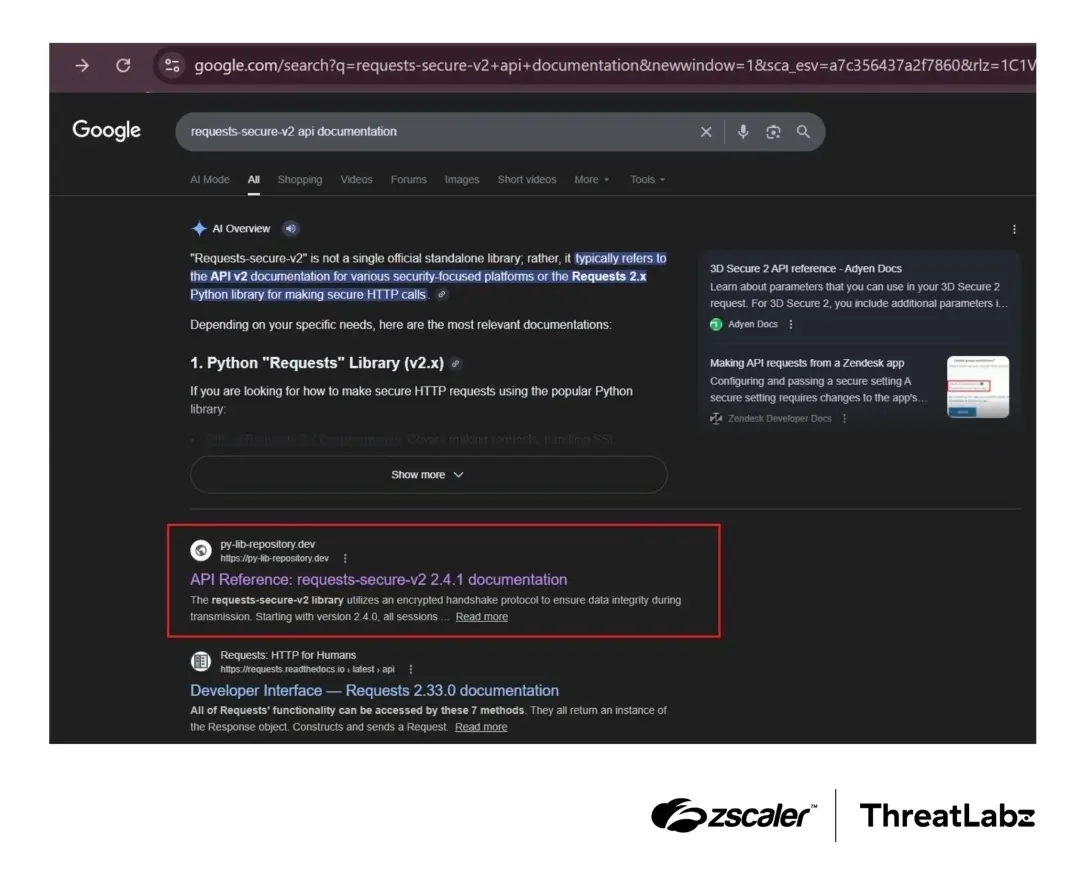Start voice search with microphone icon
This screenshot has height=871, width=1080.
point(743,132)
